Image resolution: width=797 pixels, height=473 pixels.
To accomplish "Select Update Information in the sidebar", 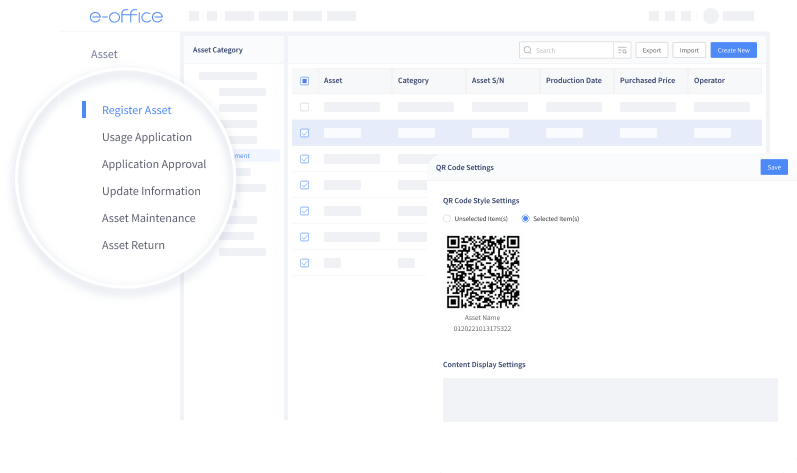I will (x=151, y=191).
